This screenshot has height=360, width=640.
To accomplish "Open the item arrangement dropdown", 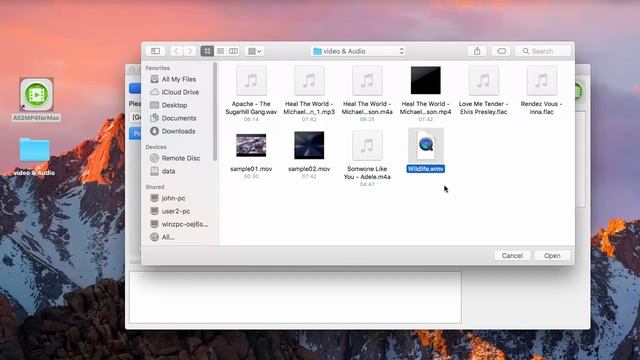I will 255,51.
